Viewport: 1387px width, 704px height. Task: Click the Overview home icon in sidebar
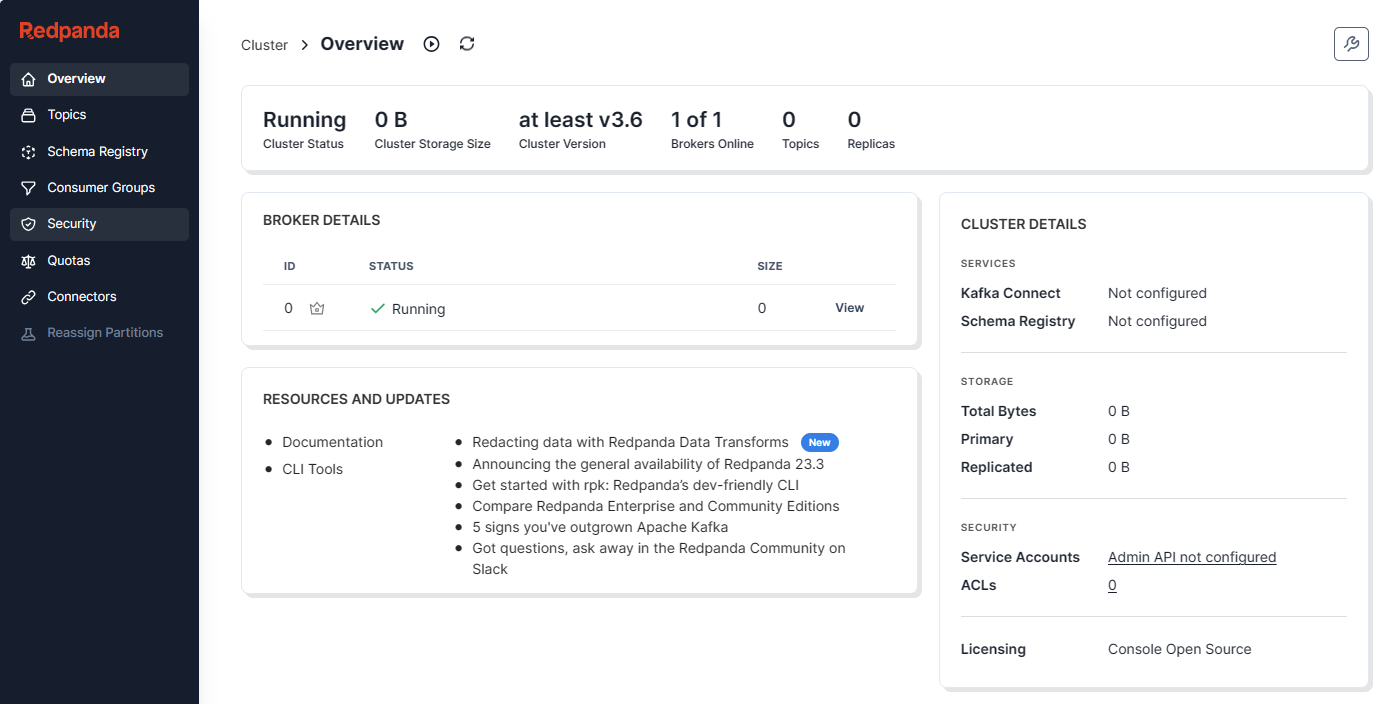coord(28,79)
